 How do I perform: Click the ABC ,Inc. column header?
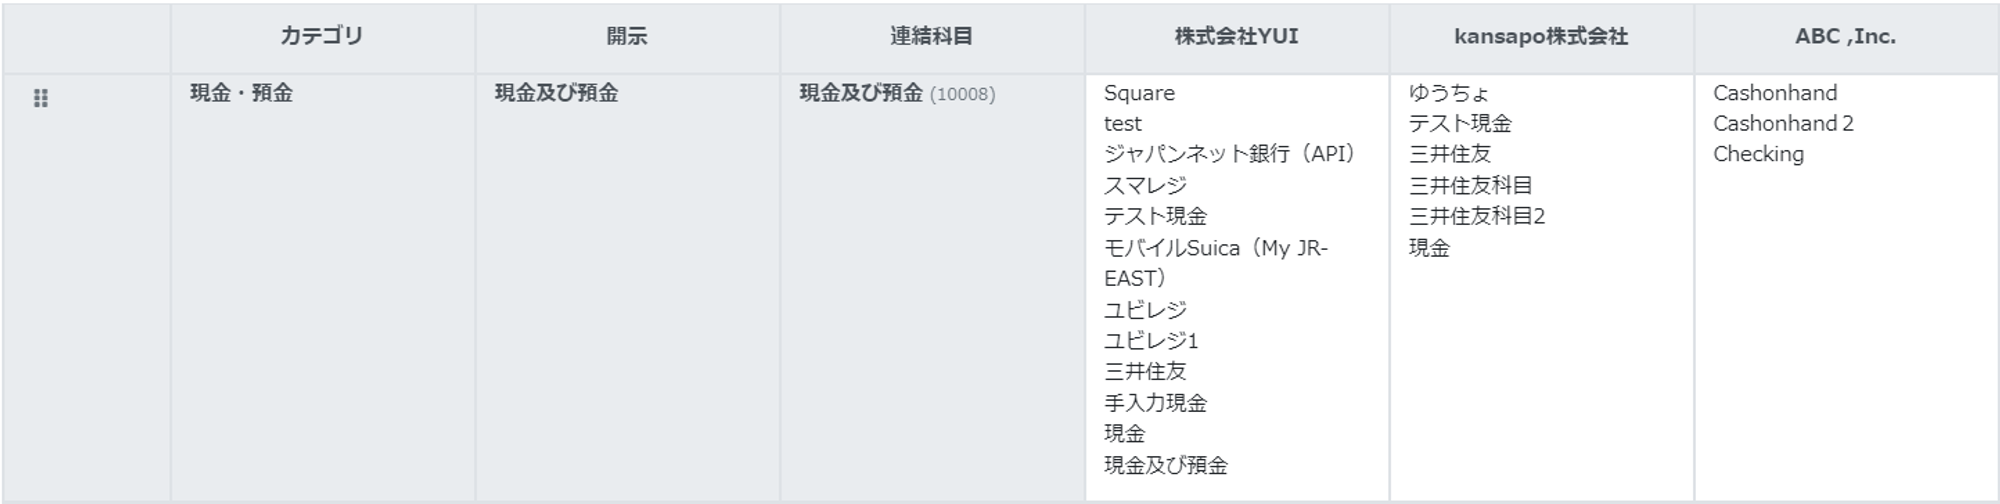(x=1846, y=37)
